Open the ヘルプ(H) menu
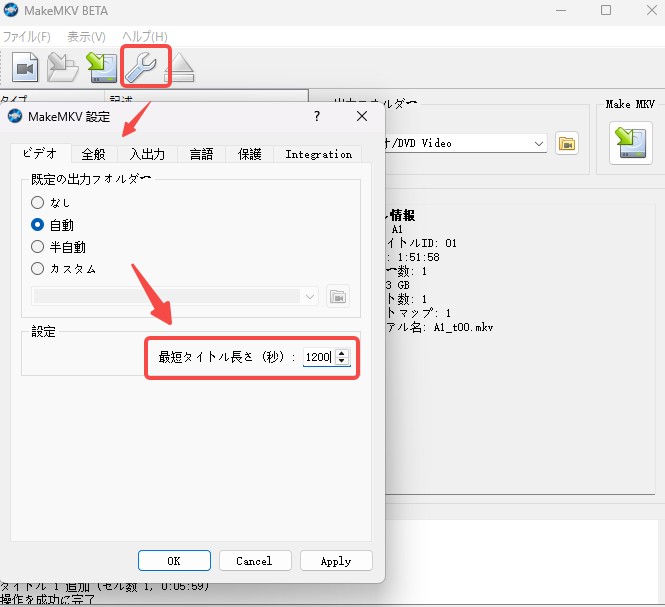This screenshot has height=607, width=665. click(x=145, y=37)
